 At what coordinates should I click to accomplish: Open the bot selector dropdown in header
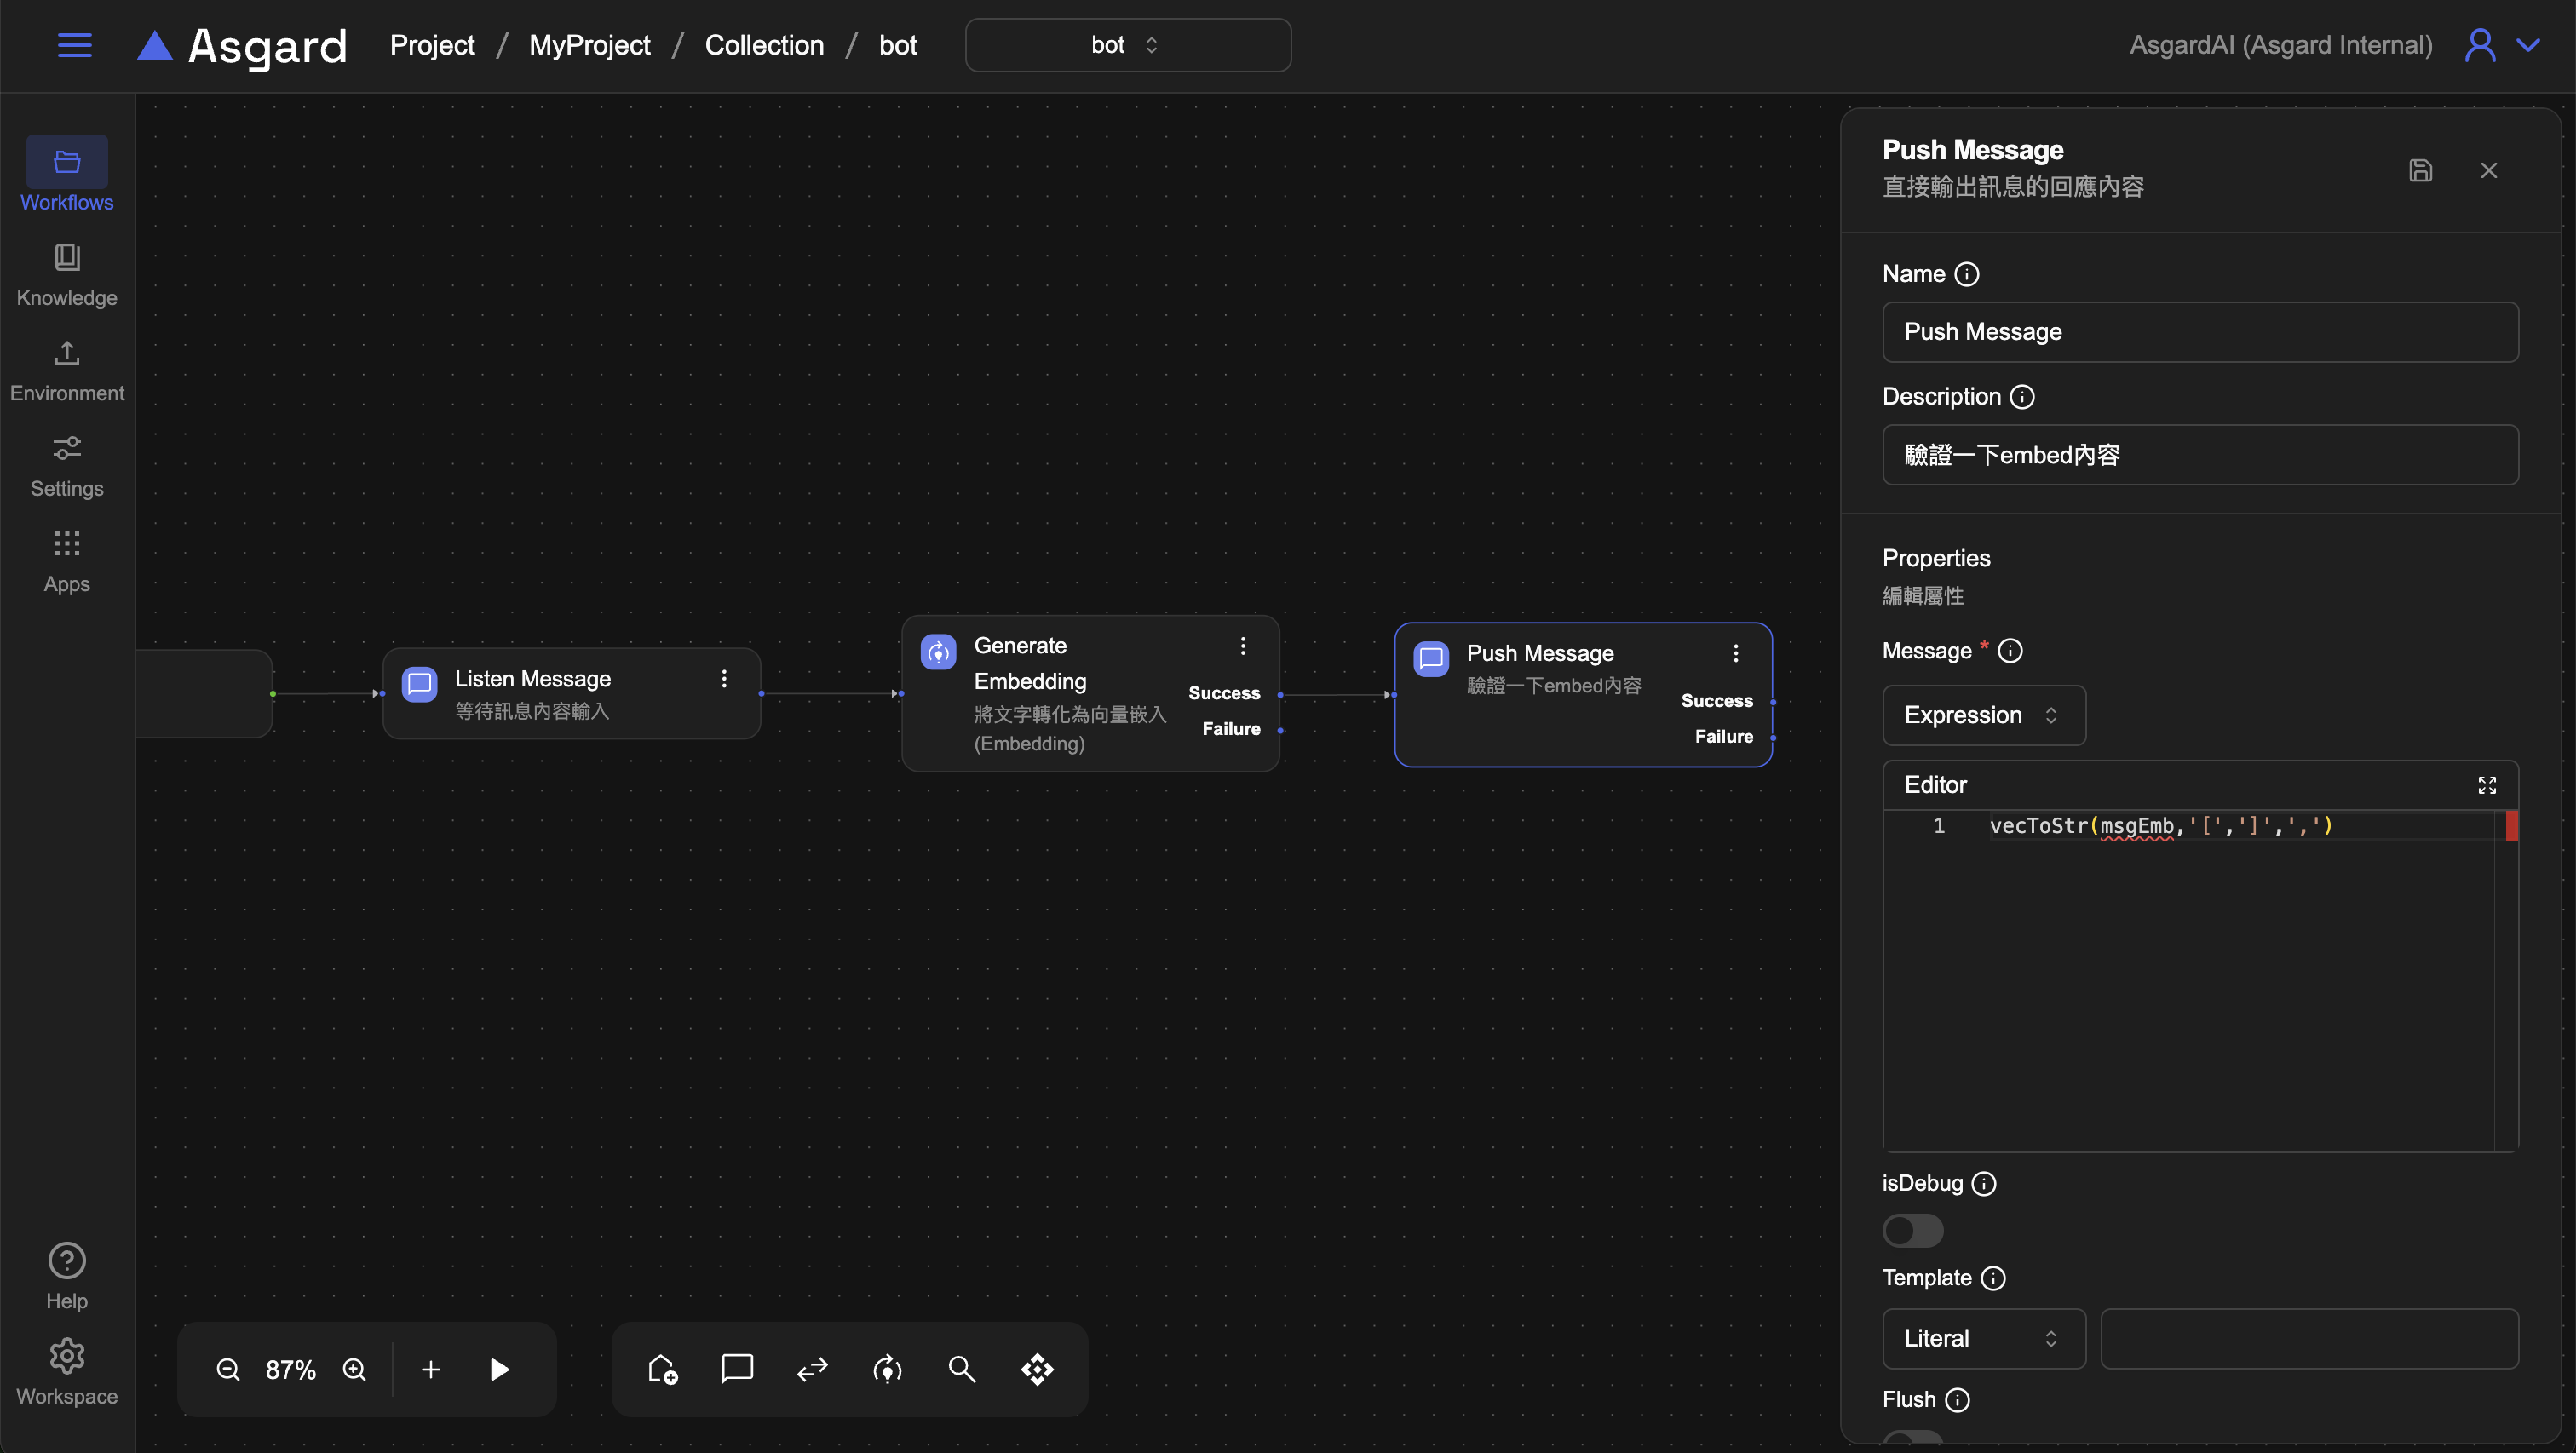point(1127,45)
